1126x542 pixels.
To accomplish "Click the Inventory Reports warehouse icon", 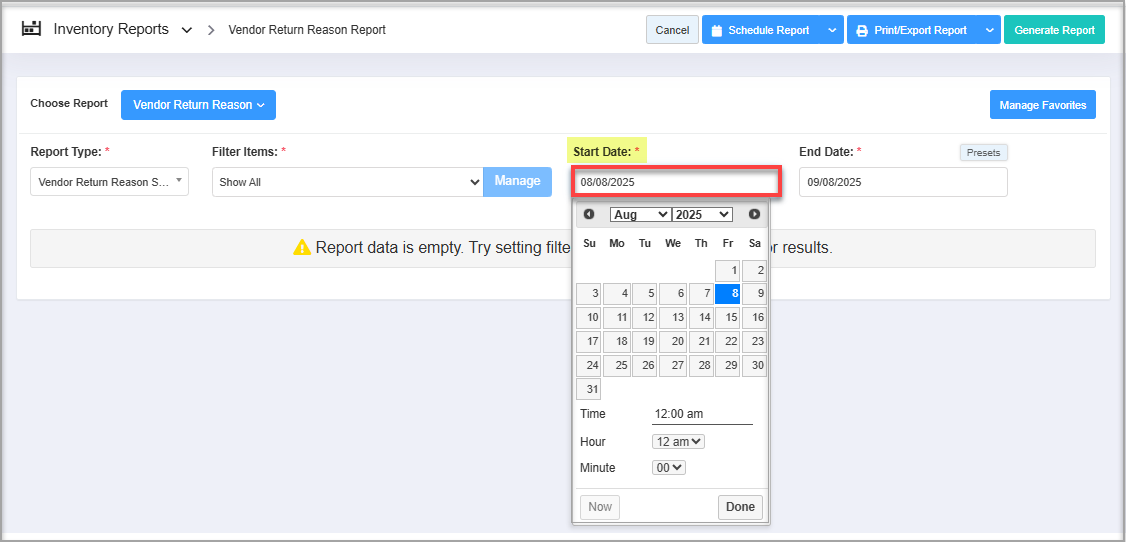I will tap(31, 29).
